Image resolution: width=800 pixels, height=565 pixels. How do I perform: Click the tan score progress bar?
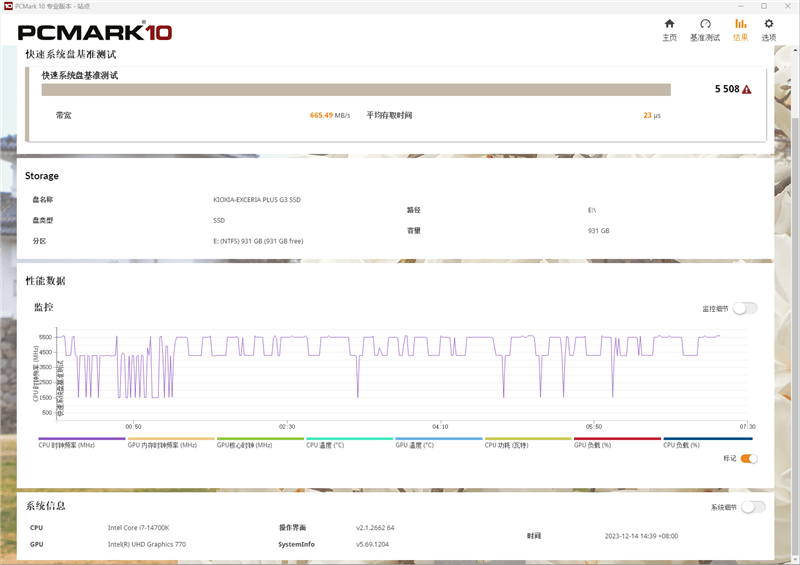point(355,89)
